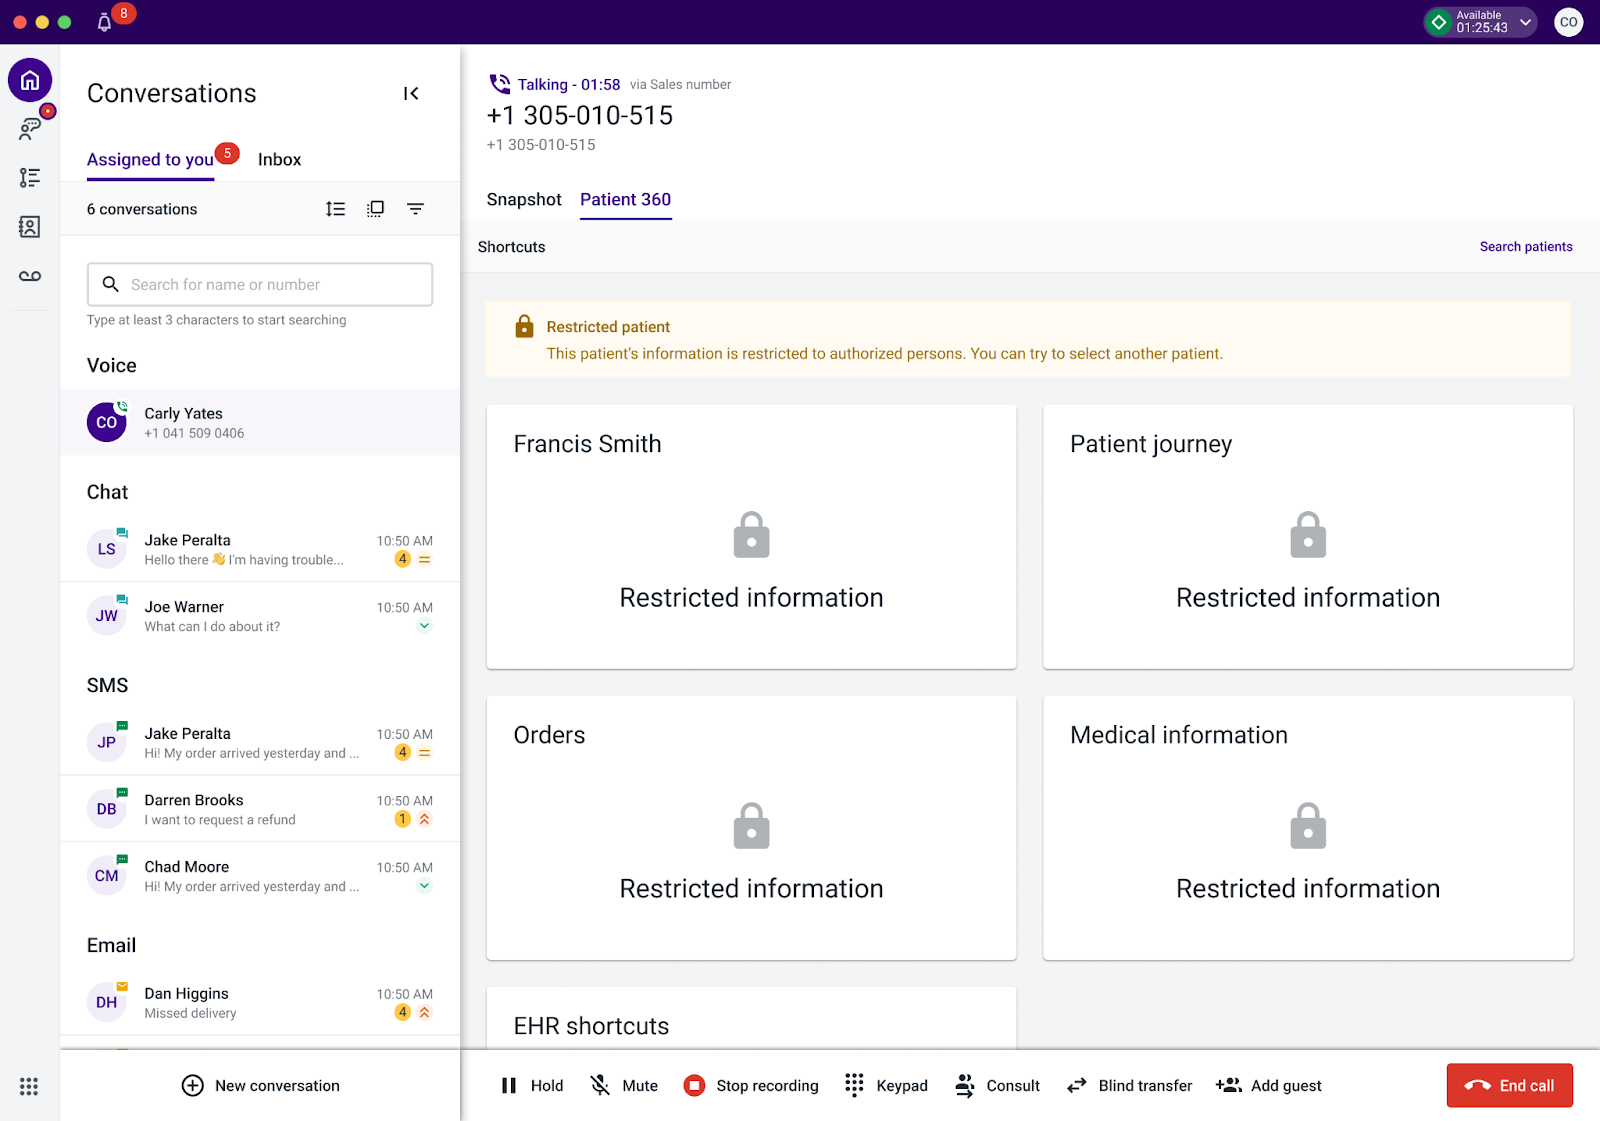Switch to the Snapshot tab
The height and width of the screenshot is (1121, 1600).
point(524,199)
